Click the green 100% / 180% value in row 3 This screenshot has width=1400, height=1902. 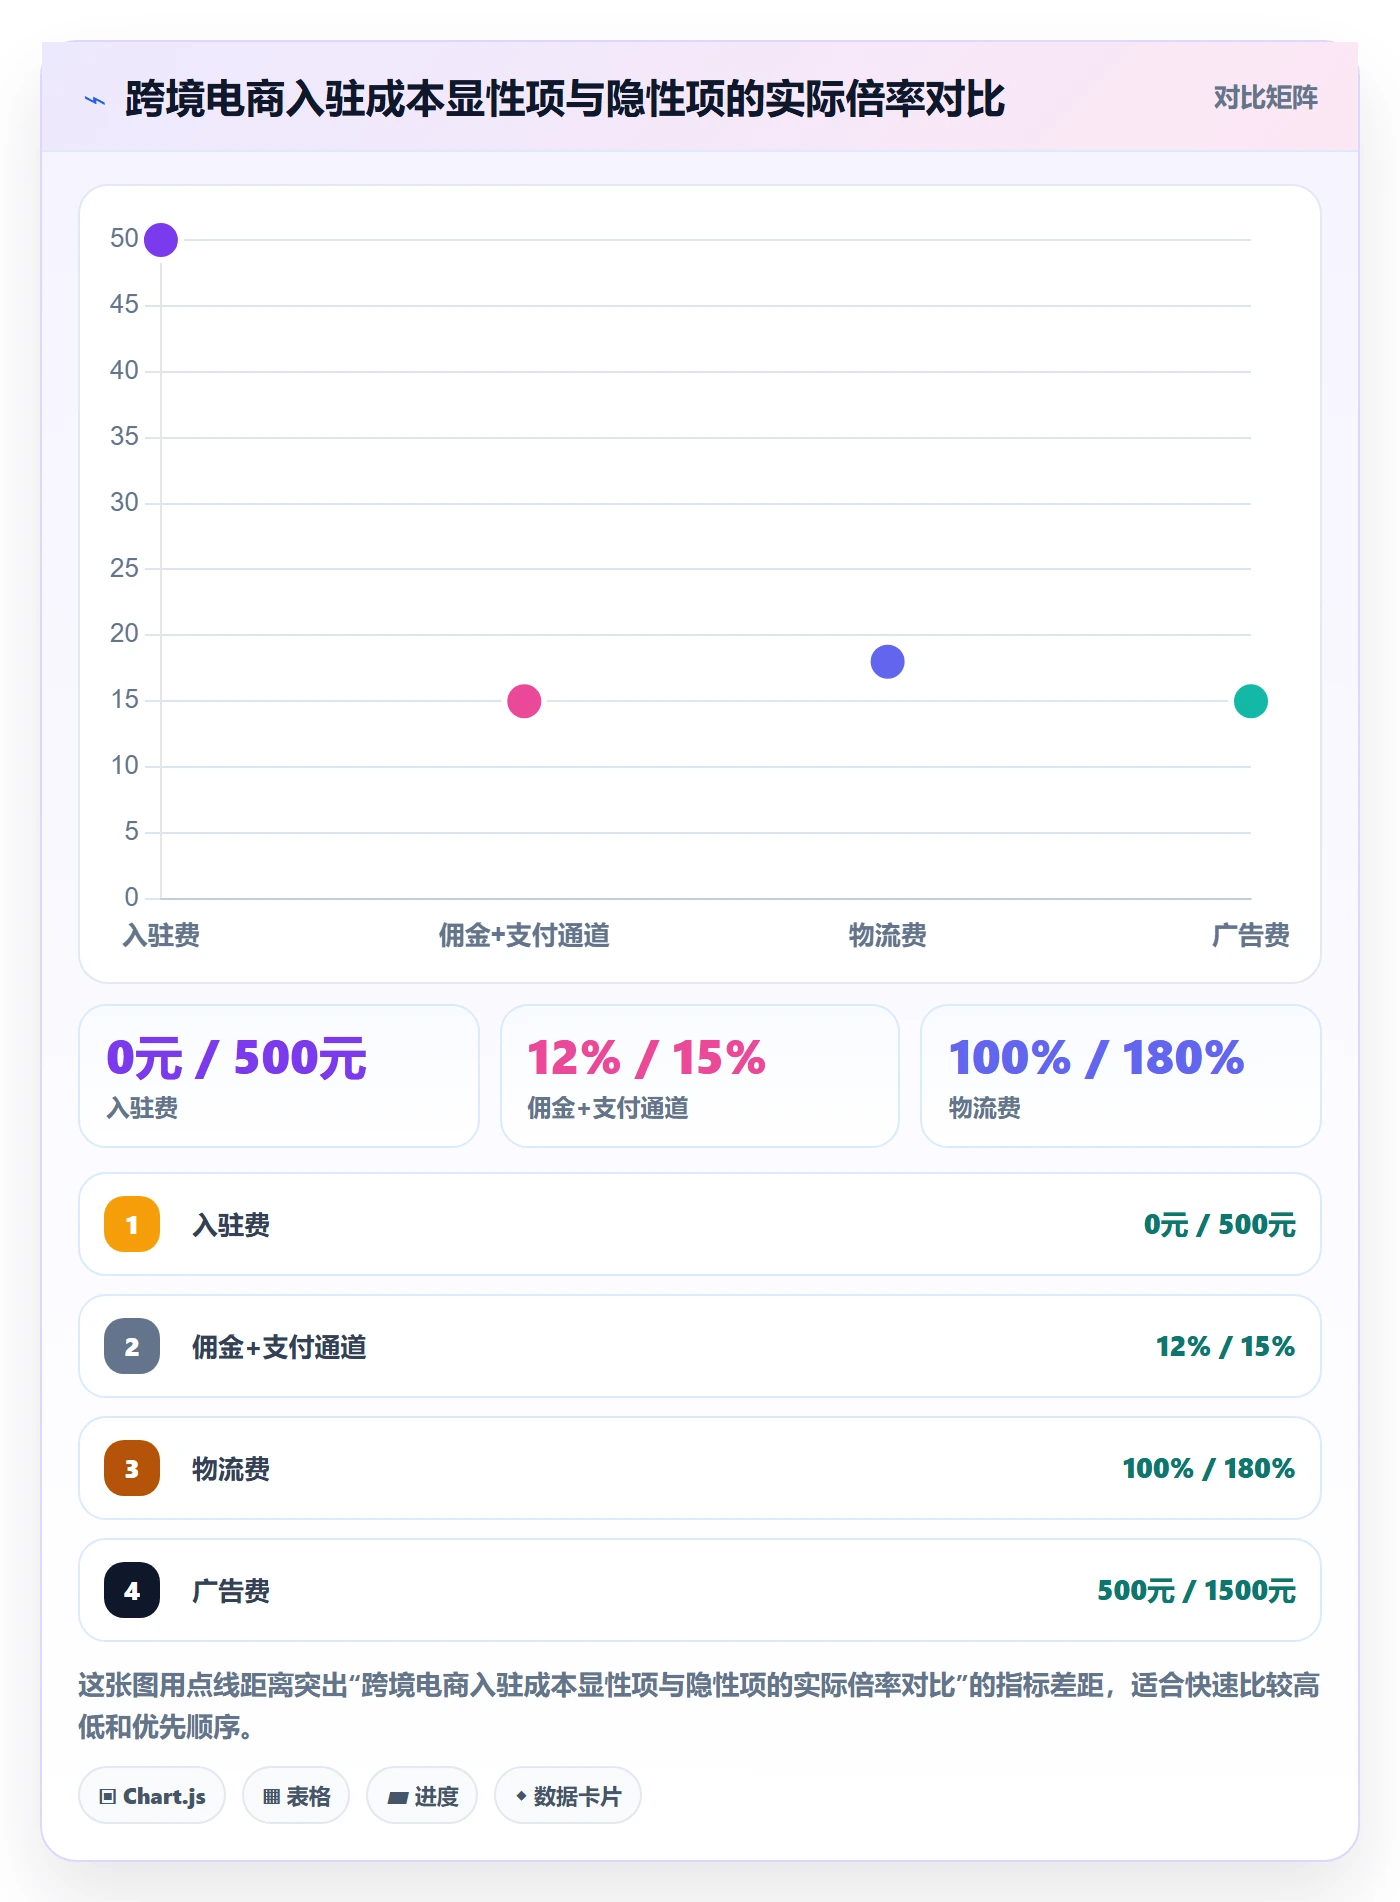pos(1208,1469)
